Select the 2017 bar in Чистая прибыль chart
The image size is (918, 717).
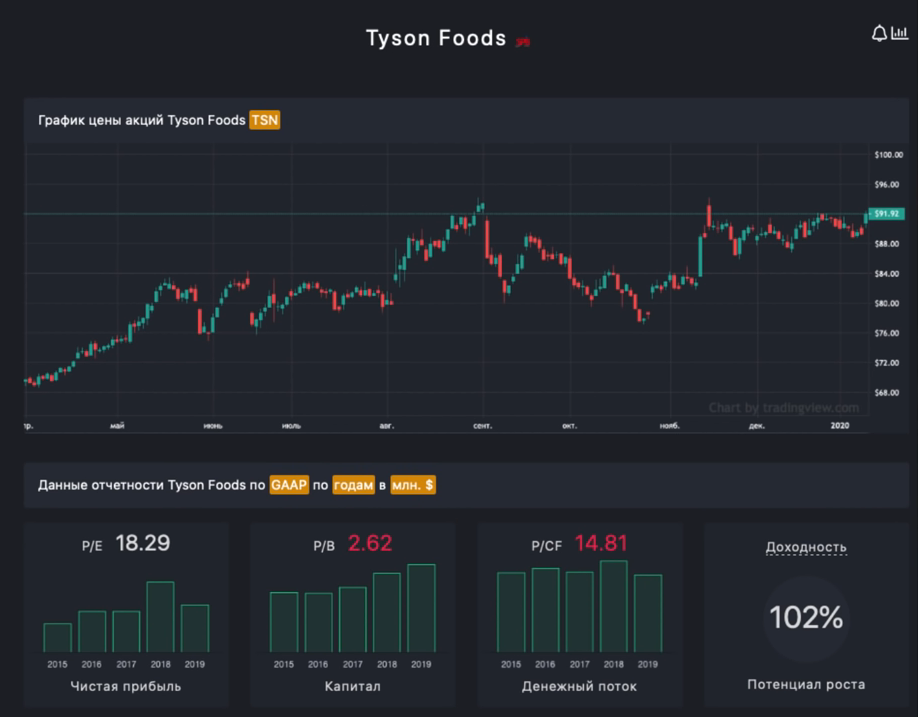(x=126, y=632)
